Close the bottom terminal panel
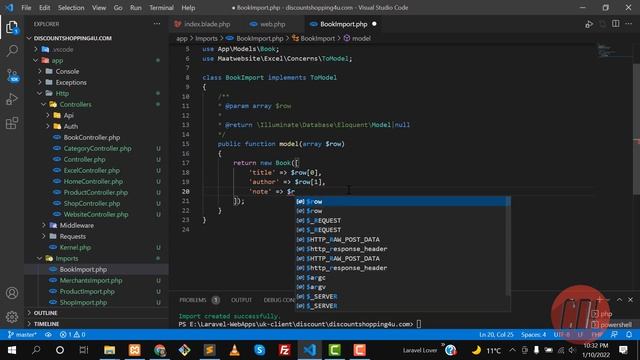The image size is (640, 360). point(631,300)
